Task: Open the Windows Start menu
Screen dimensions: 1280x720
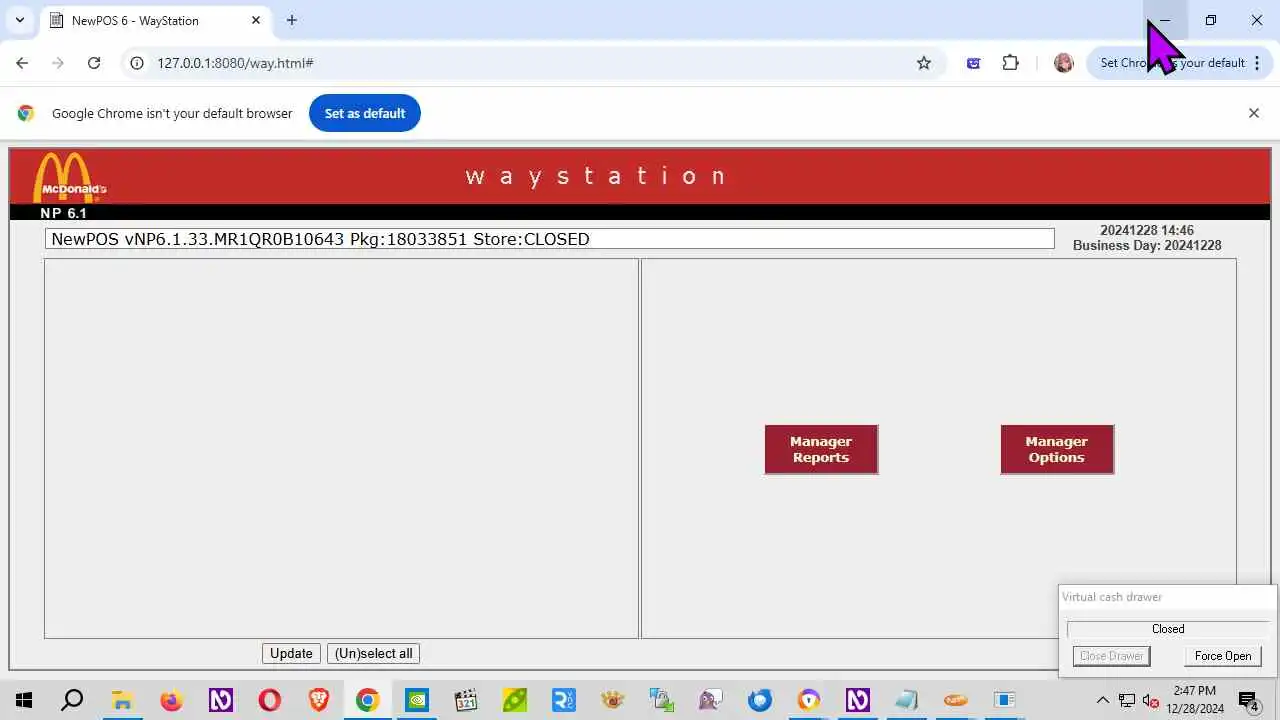Action: pyautogui.click(x=24, y=700)
